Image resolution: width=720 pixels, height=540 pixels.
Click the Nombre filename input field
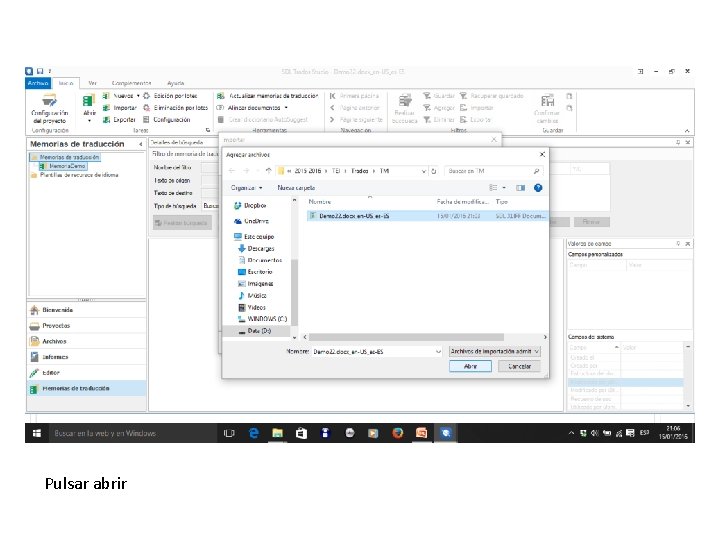(x=373, y=351)
